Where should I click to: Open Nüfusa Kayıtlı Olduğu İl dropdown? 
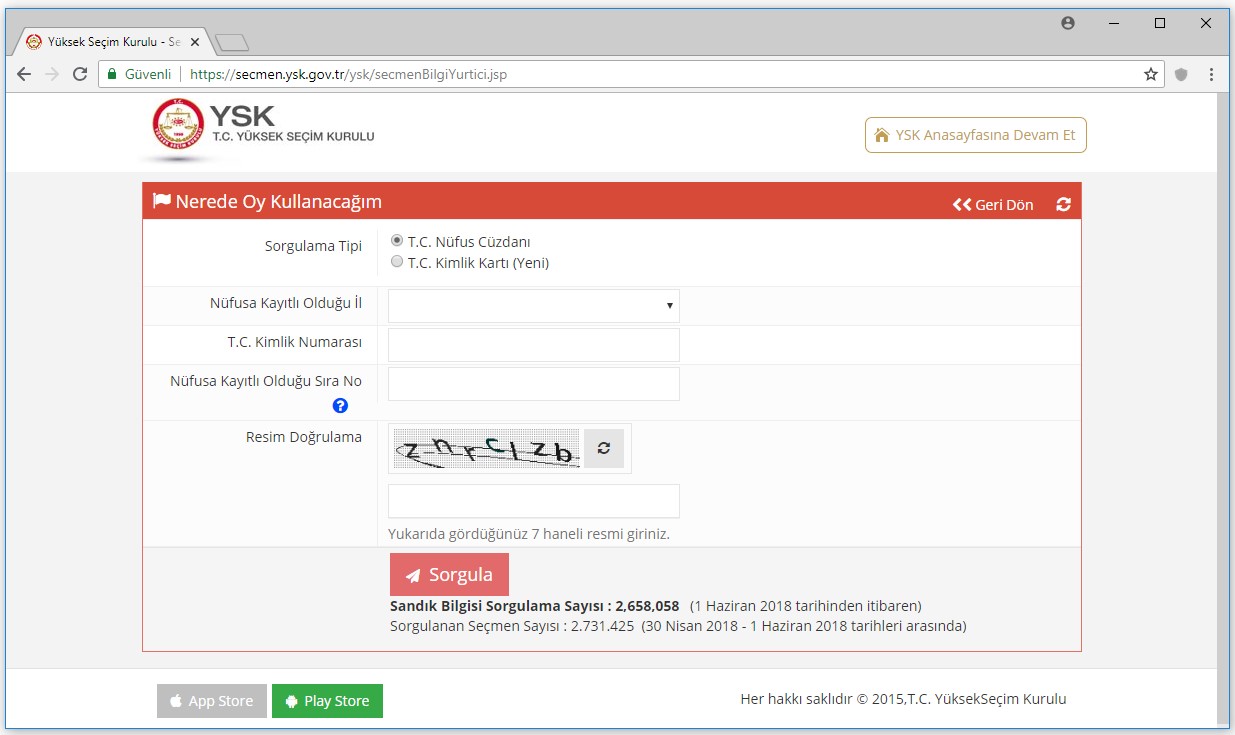[533, 306]
